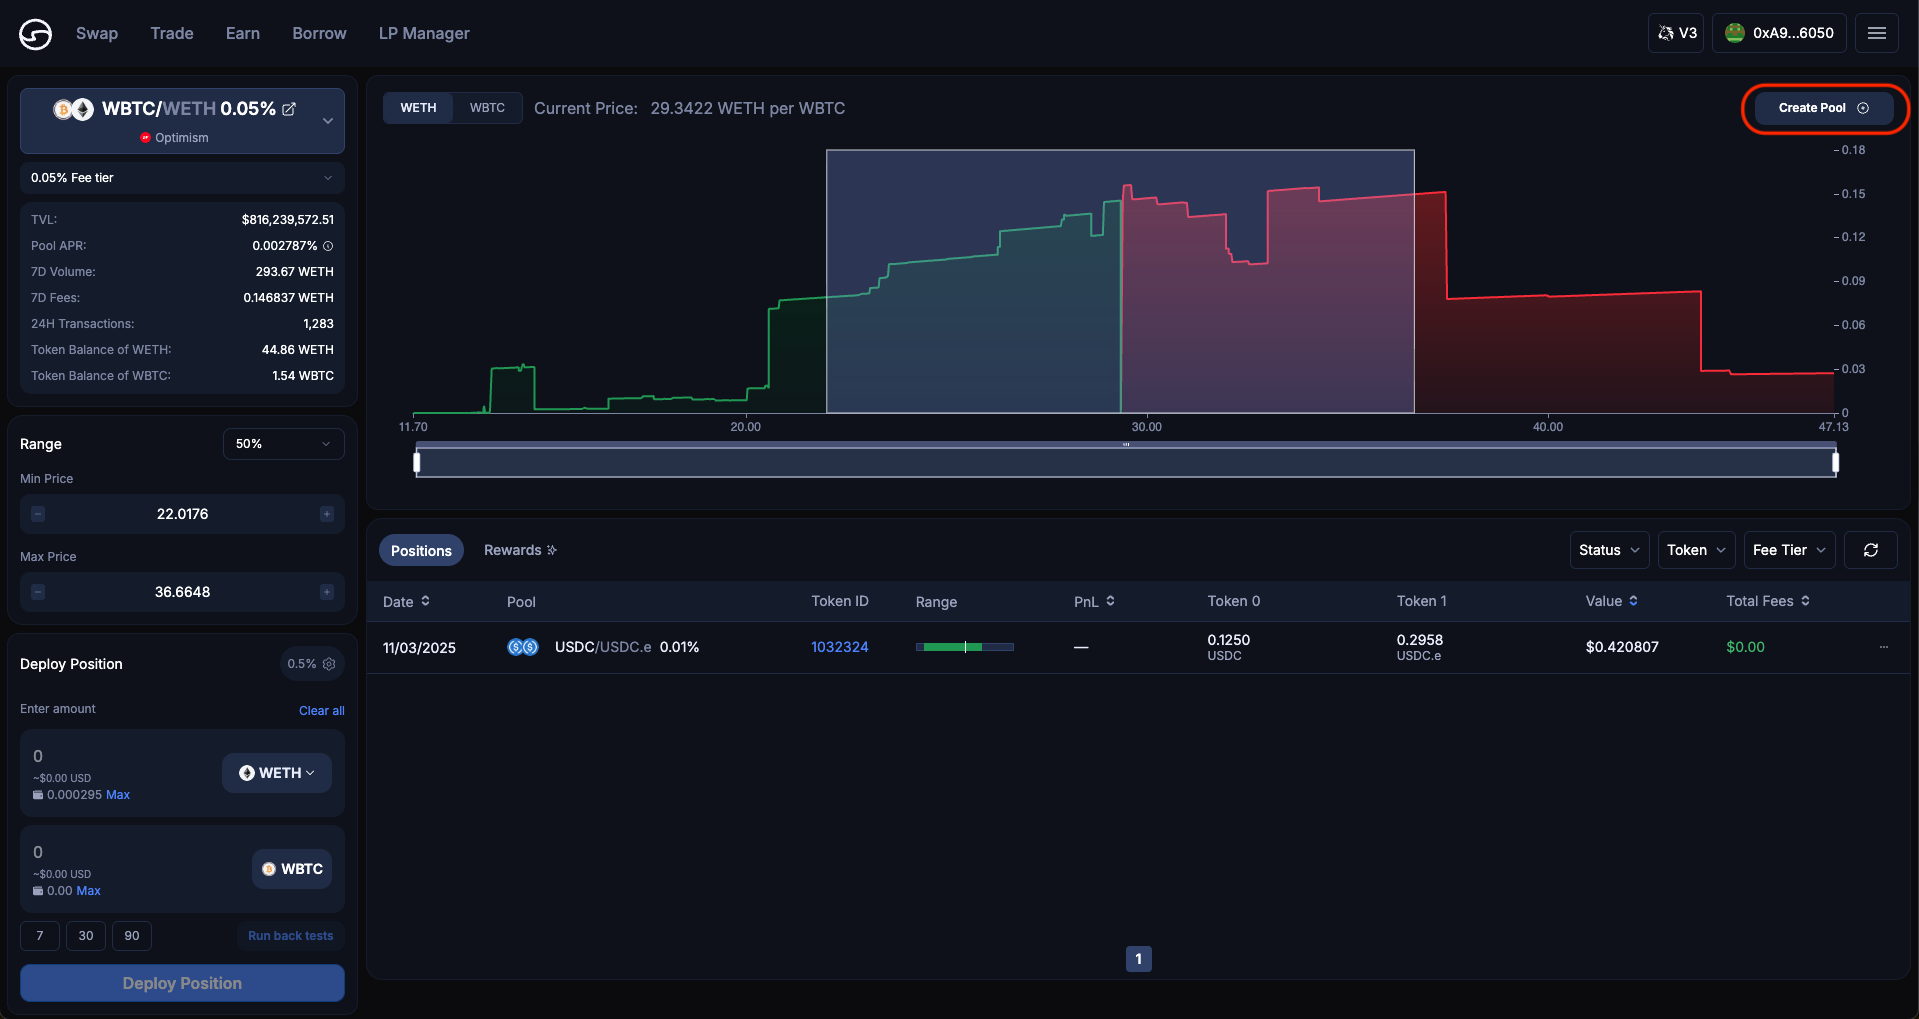Screen dimensions: 1919x1019
Task: Click the refresh positions icon
Action: pyautogui.click(x=1870, y=550)
